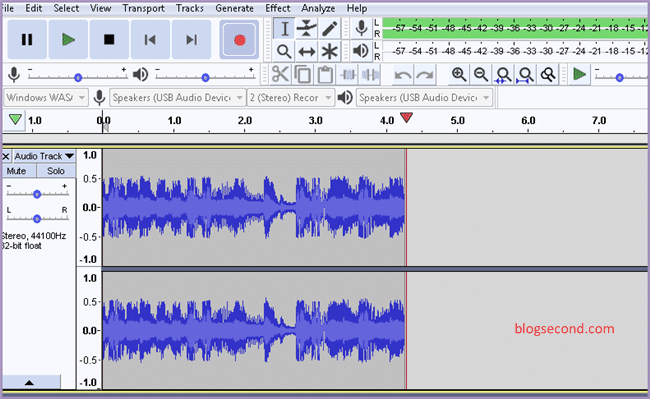
Task: Open the Tracks menu
Action: pos(189,8)
